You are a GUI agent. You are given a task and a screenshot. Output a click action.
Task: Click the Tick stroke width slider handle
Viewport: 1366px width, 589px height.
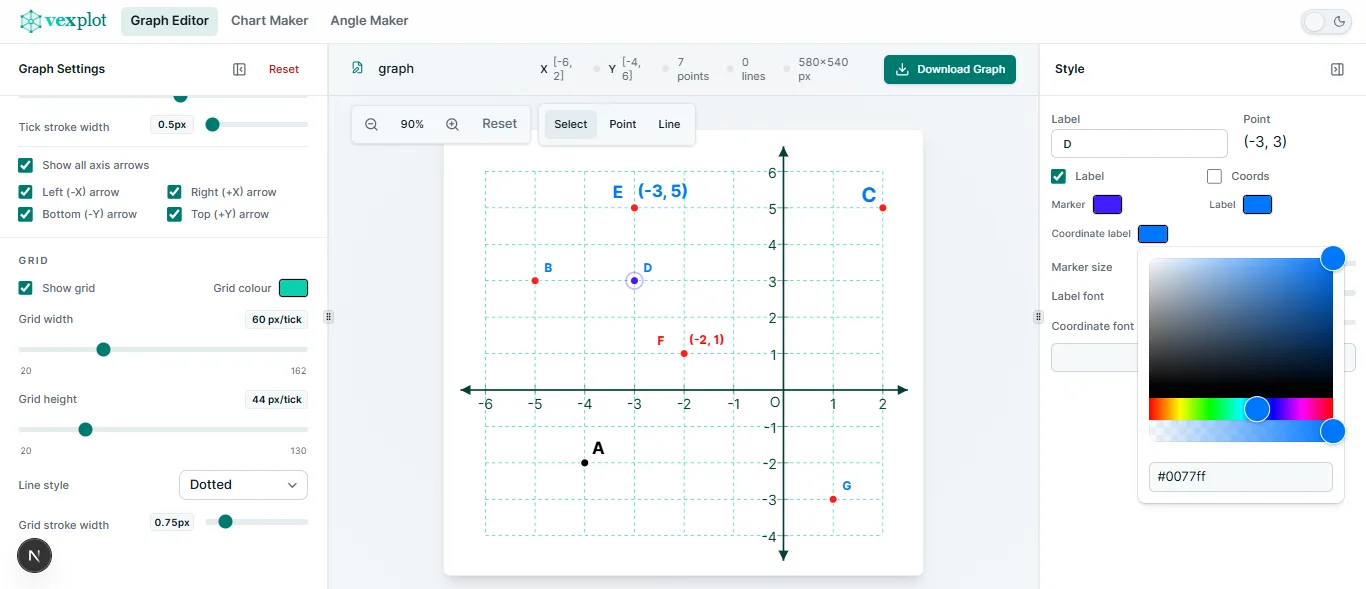point(212,125)
